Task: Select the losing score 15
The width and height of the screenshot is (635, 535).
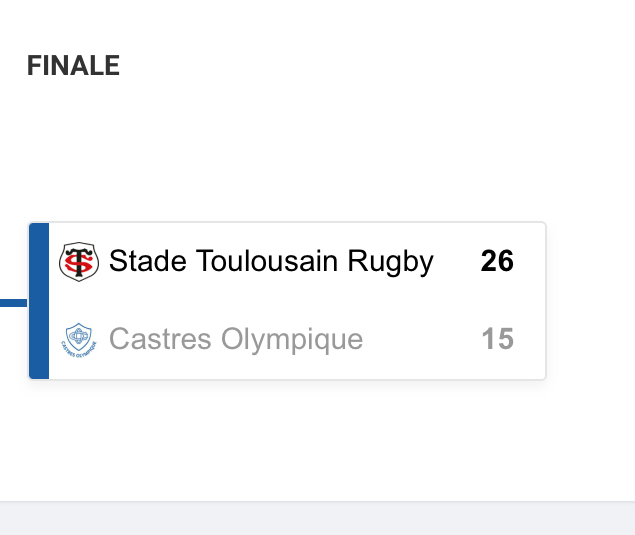Action: [x=497, y=340]
